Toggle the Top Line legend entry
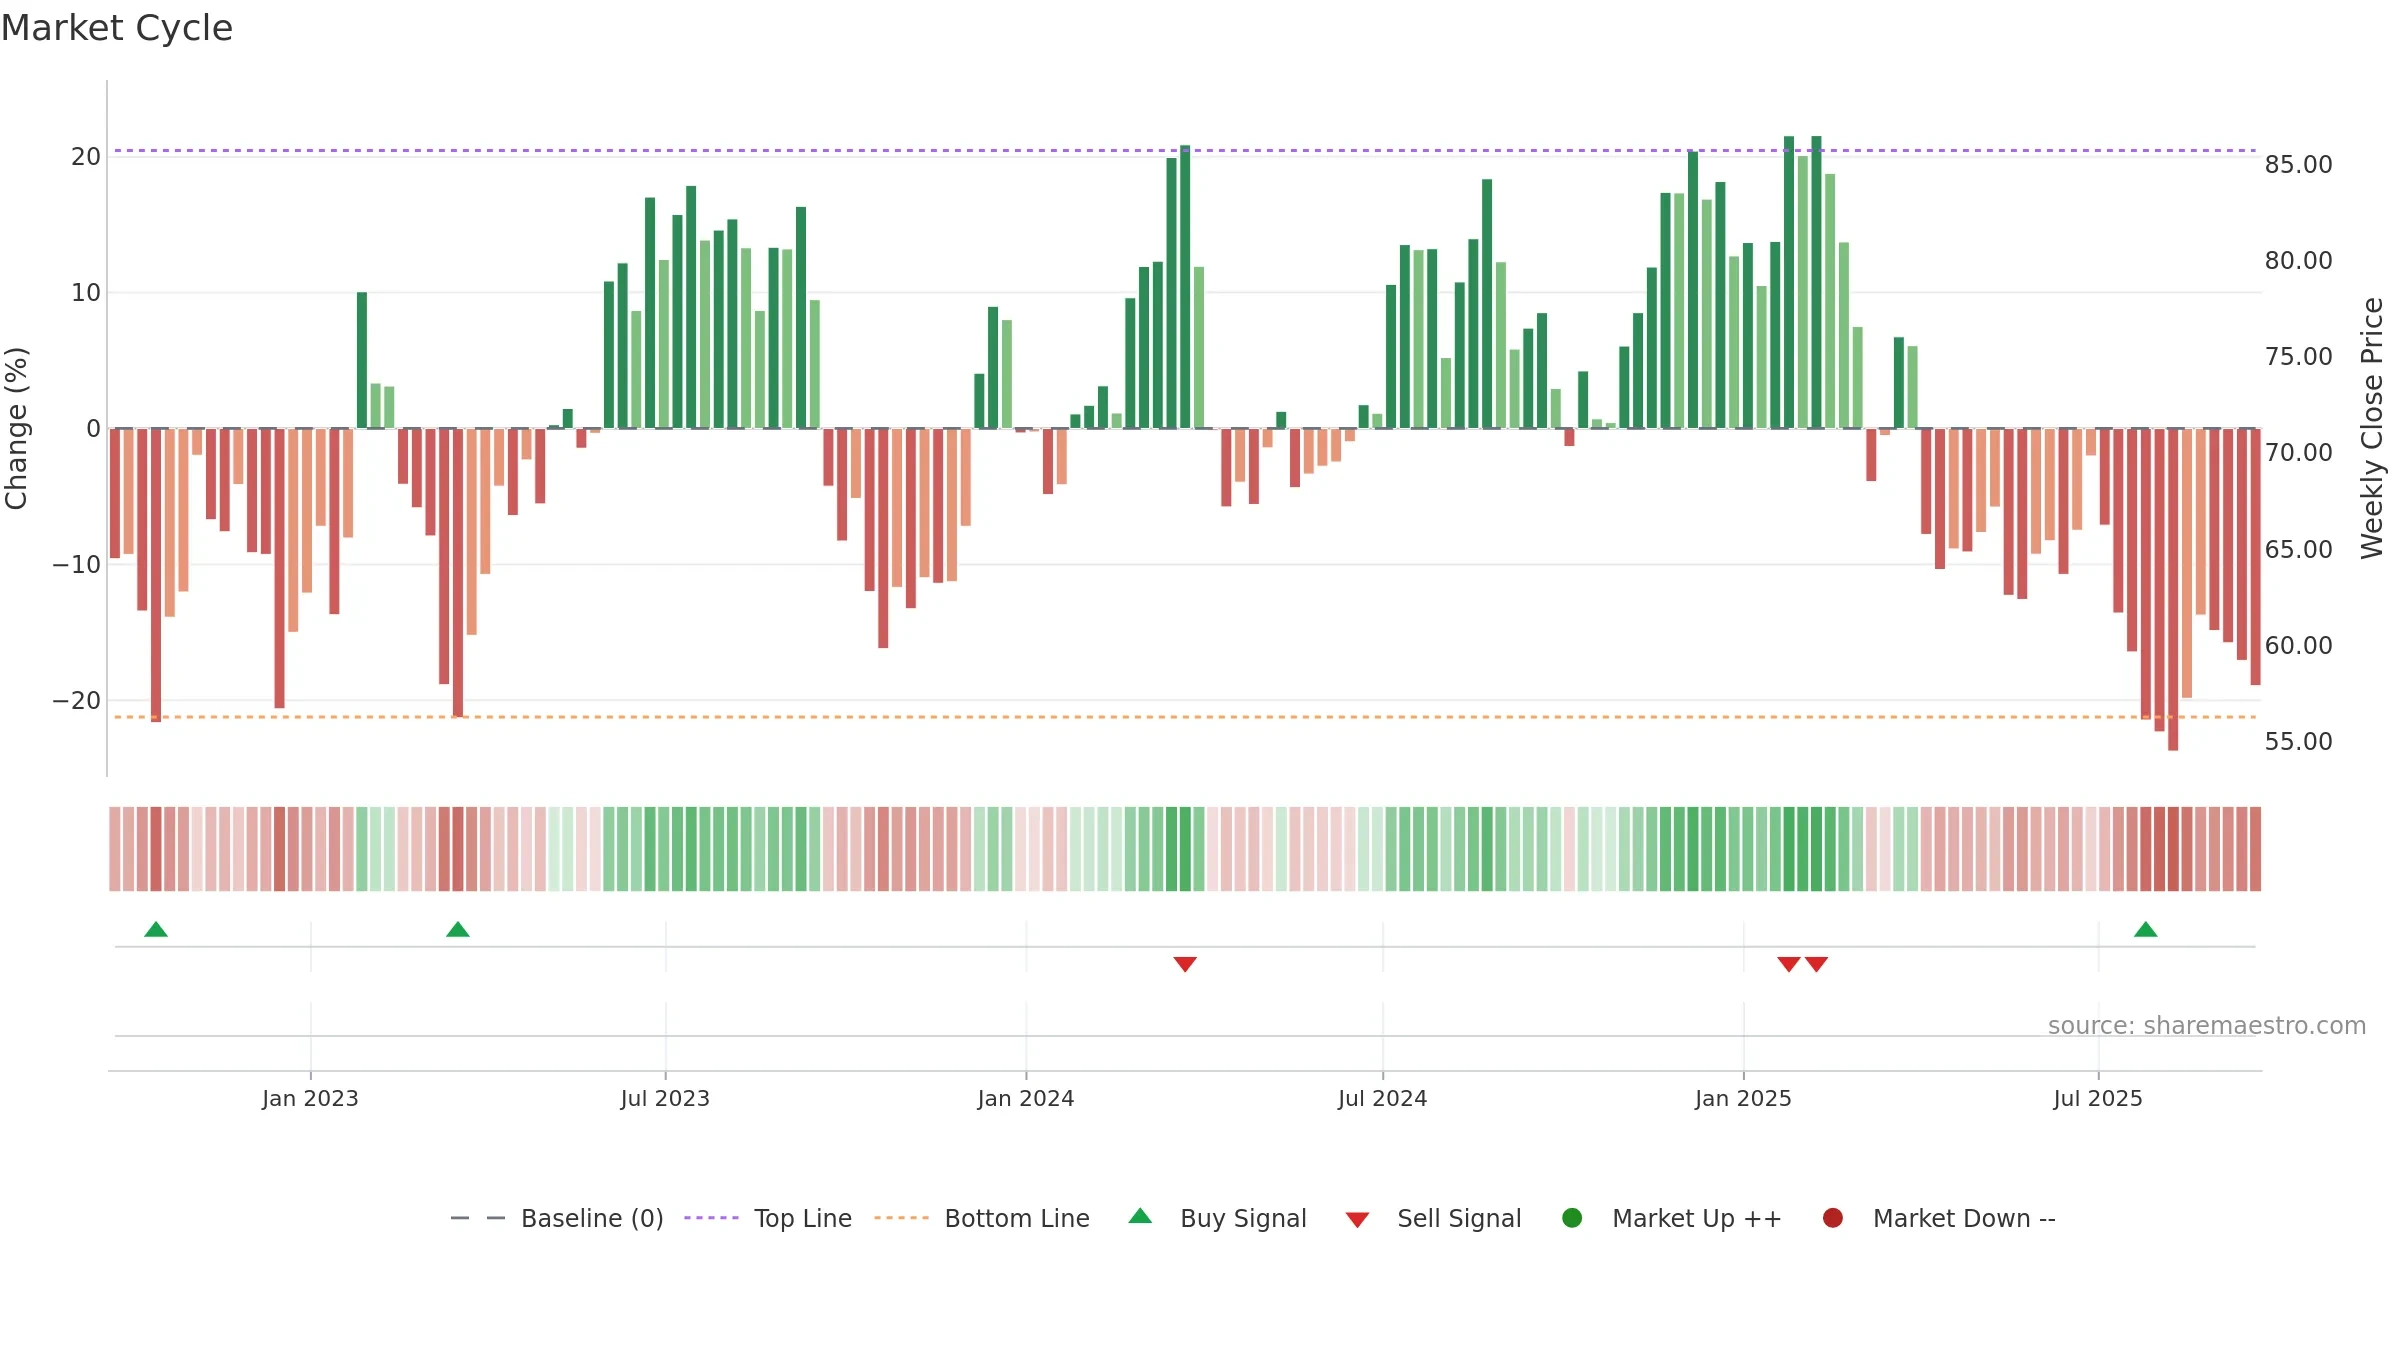2400x1350 pixels. tap(768, 1218)
